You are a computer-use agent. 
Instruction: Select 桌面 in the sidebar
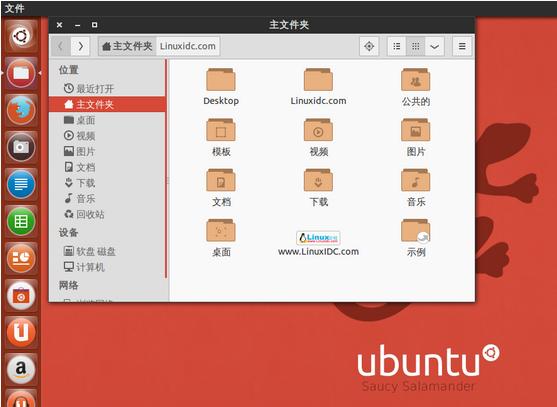pos(107,120)
